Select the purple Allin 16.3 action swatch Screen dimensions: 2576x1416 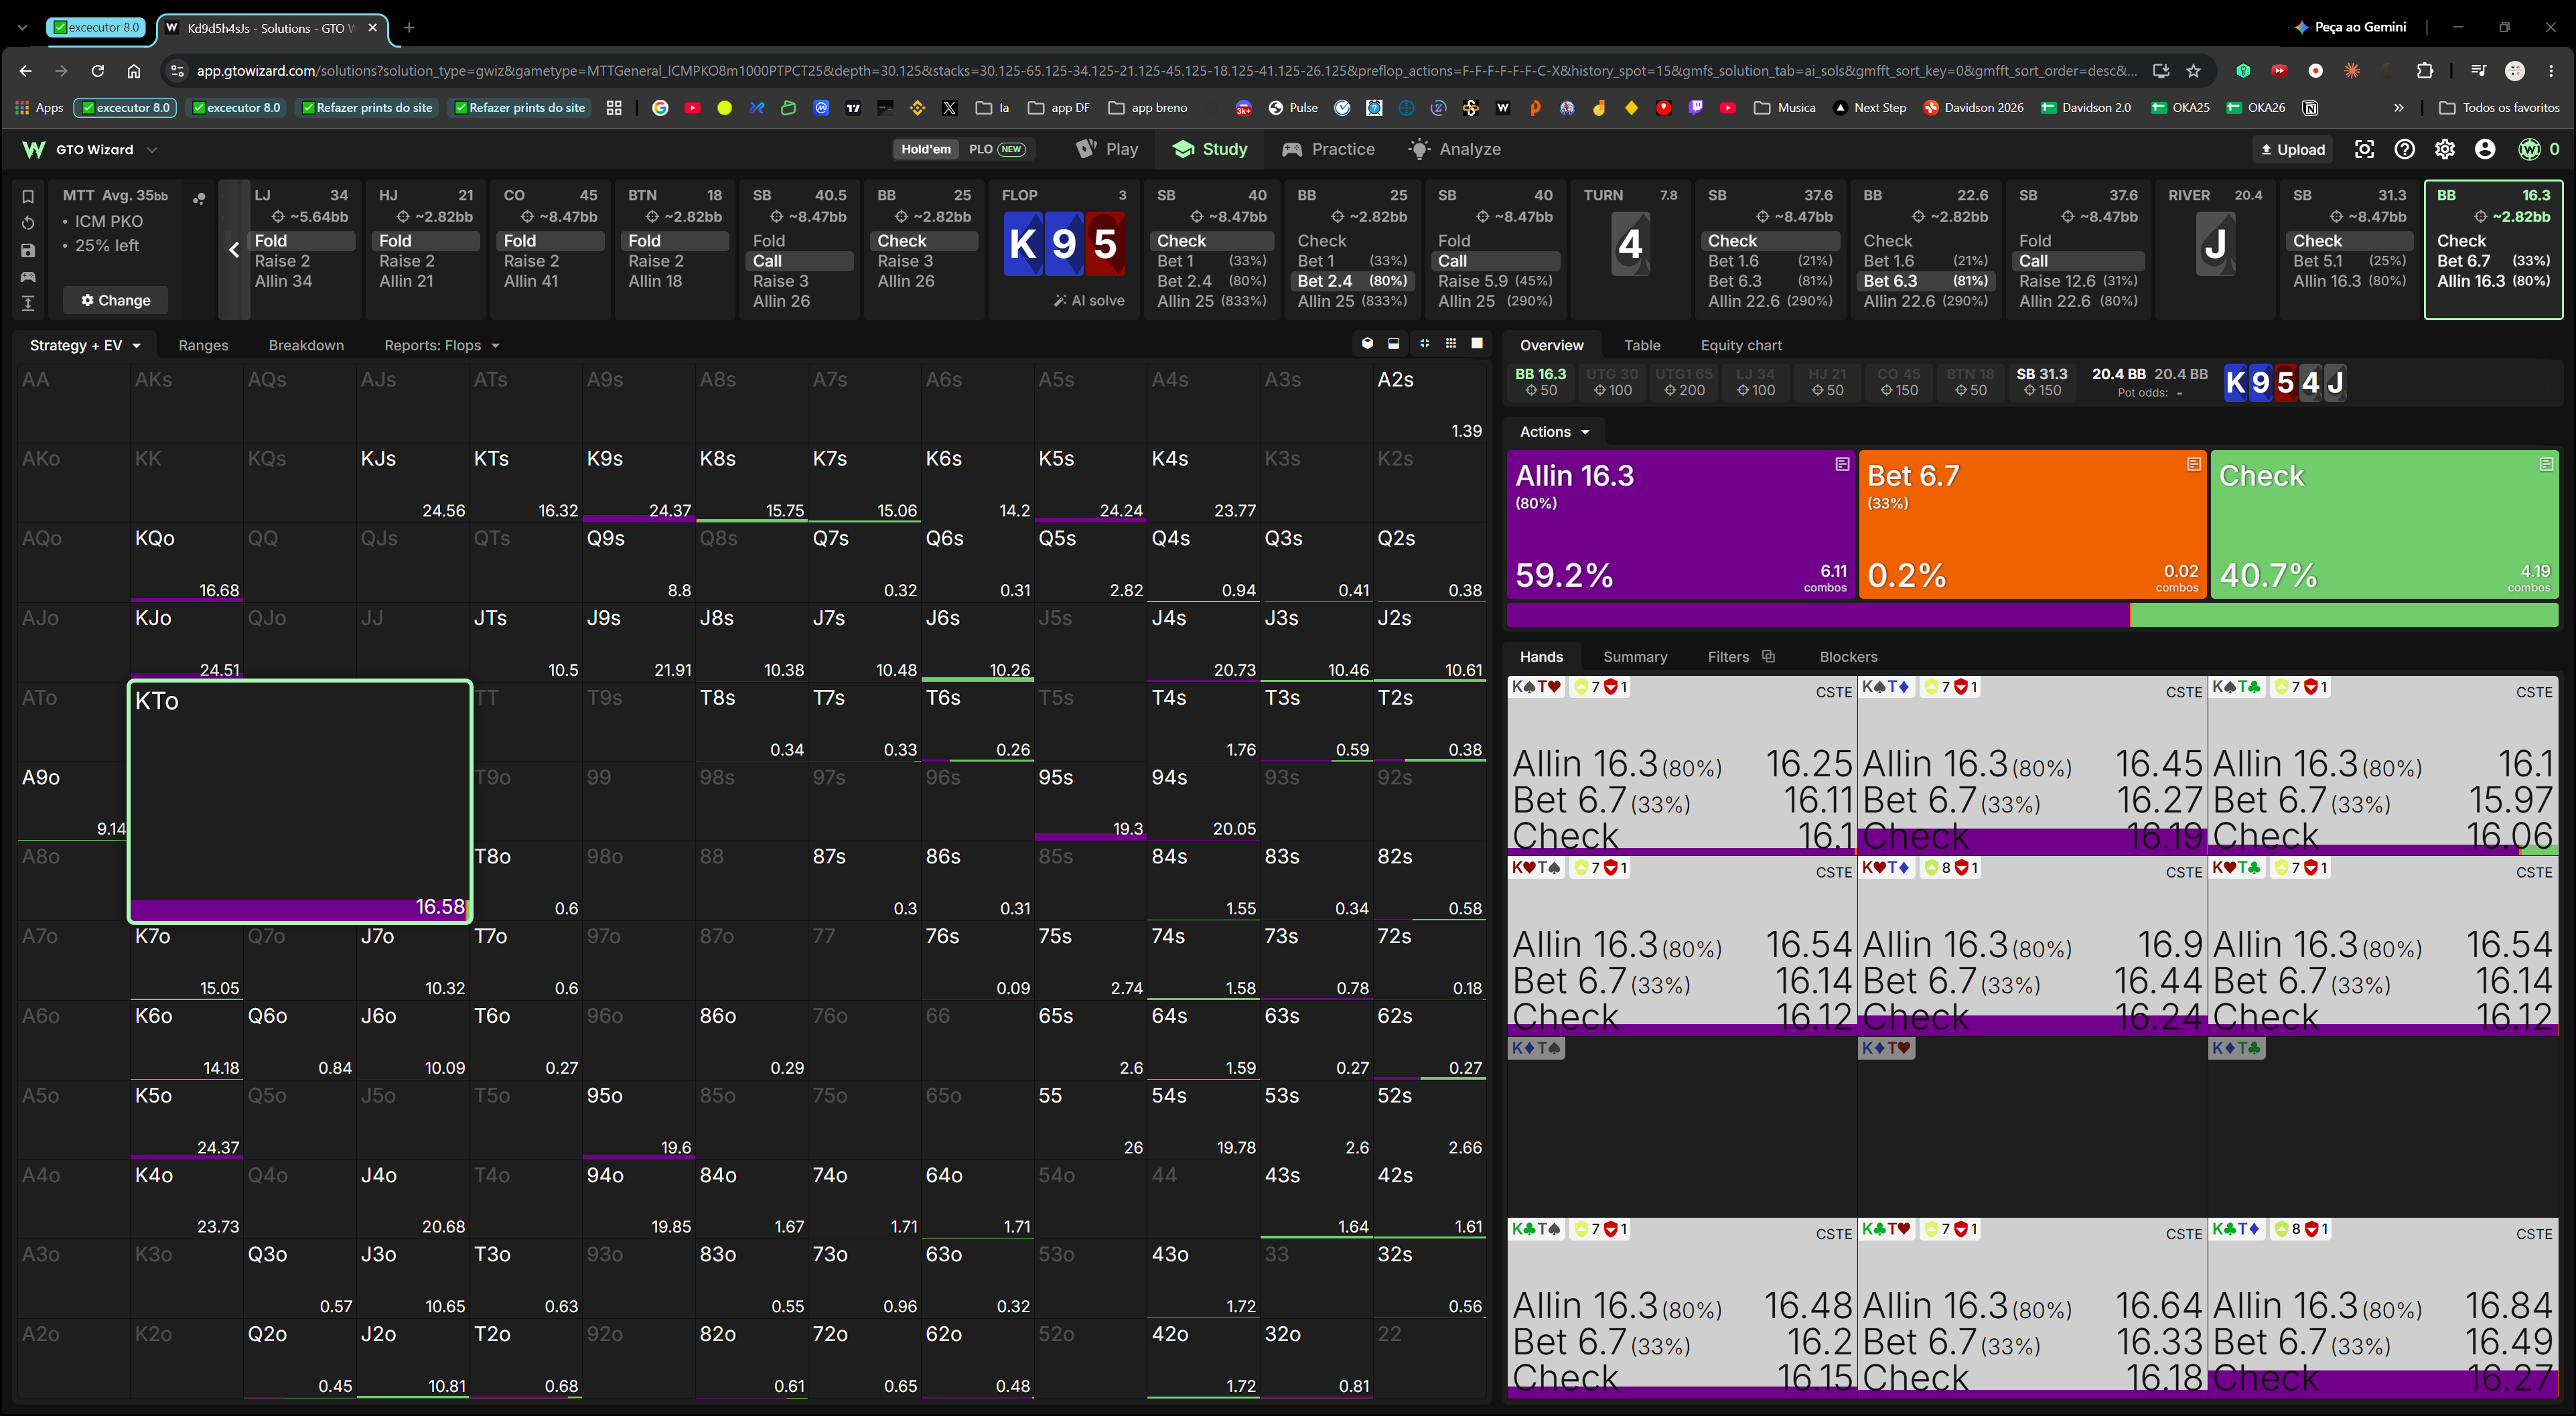pos(1680,524)
